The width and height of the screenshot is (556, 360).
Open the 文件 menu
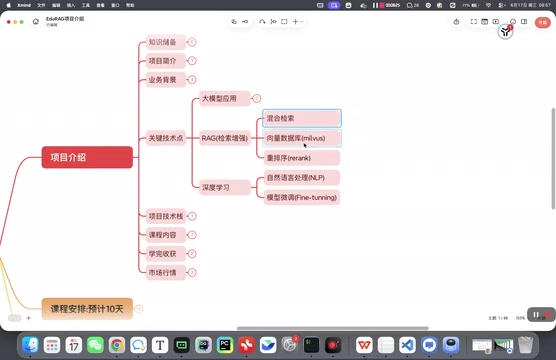tap(41, 5)
